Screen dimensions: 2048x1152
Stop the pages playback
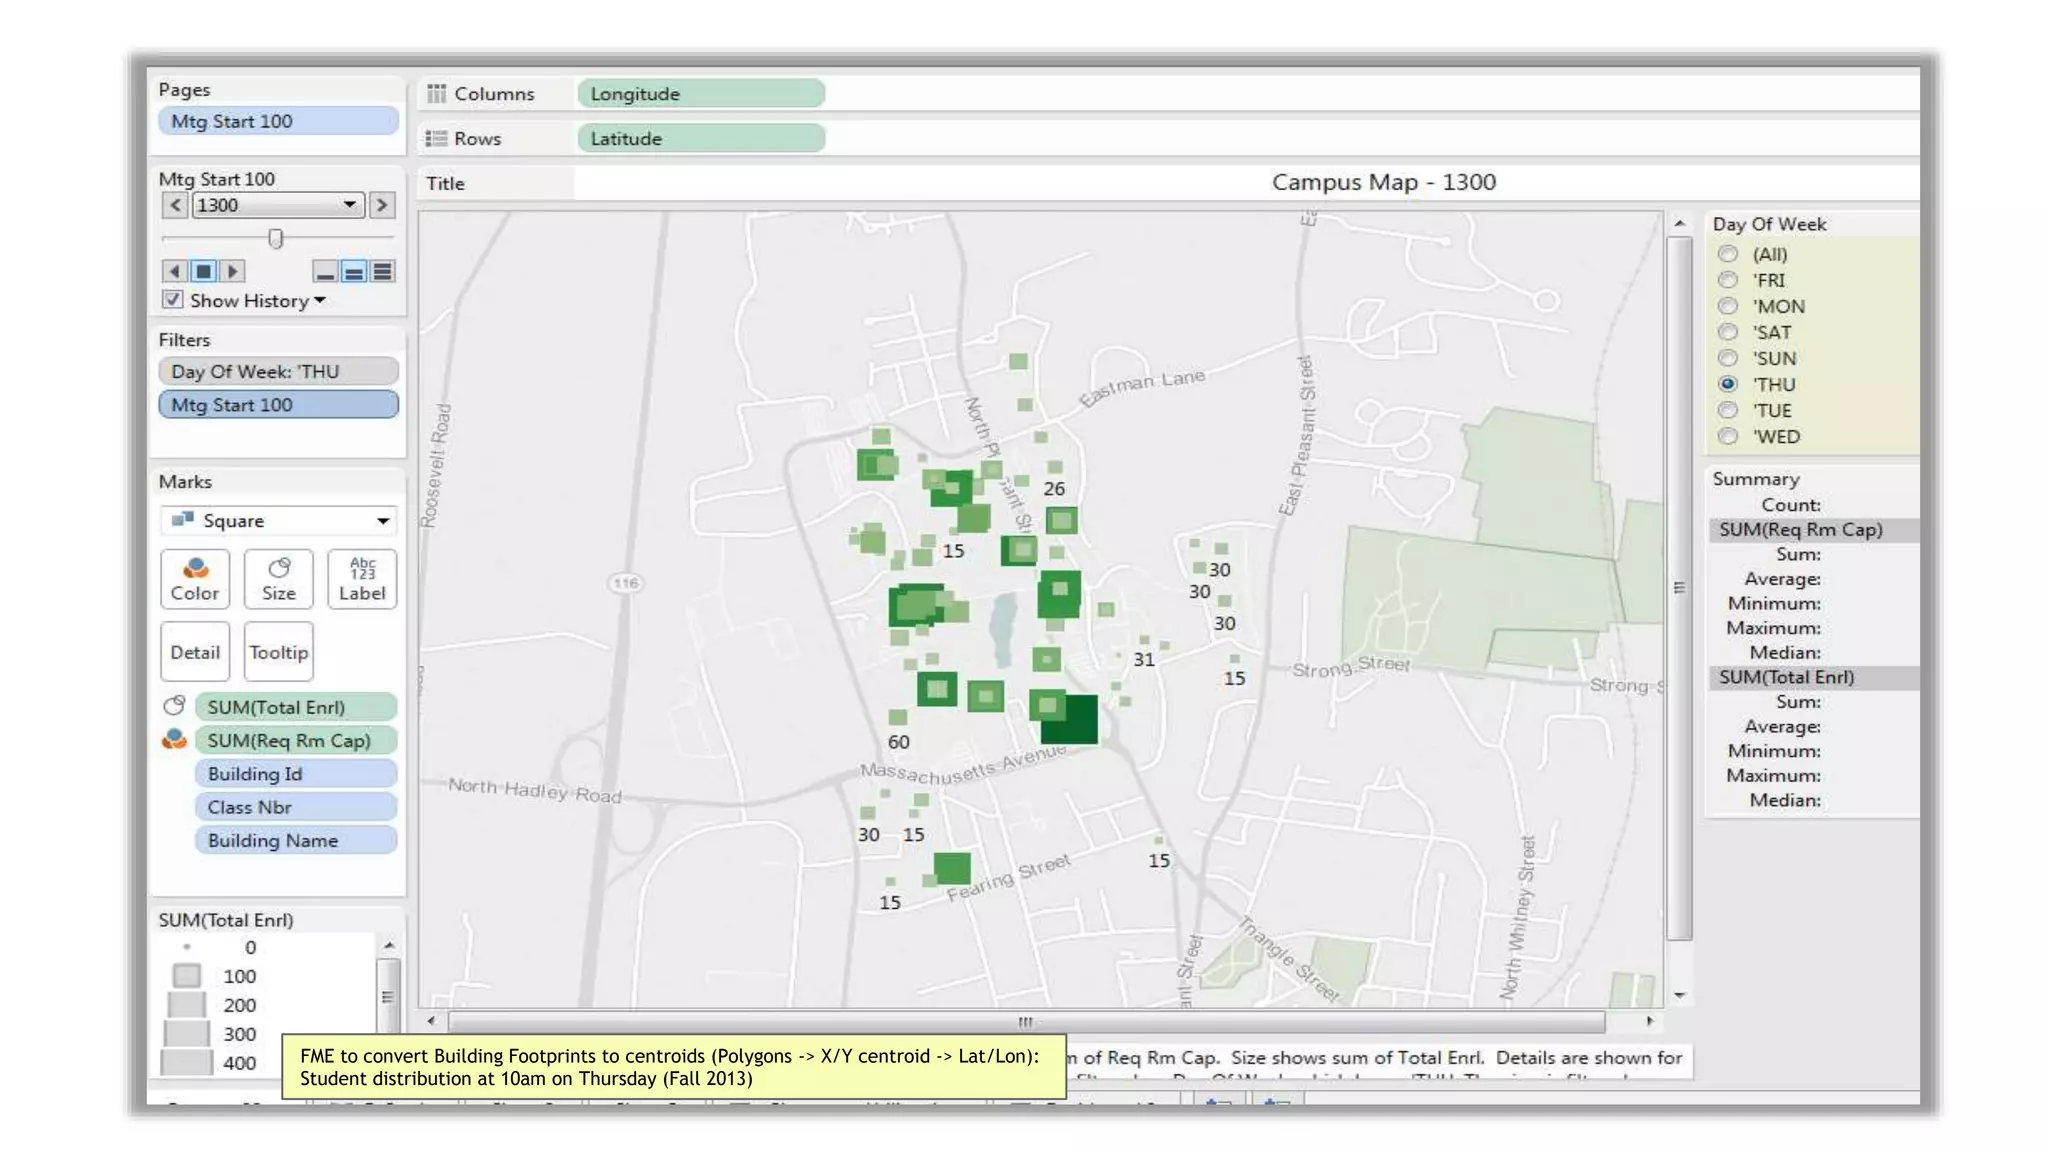click(x=203, y=271)
